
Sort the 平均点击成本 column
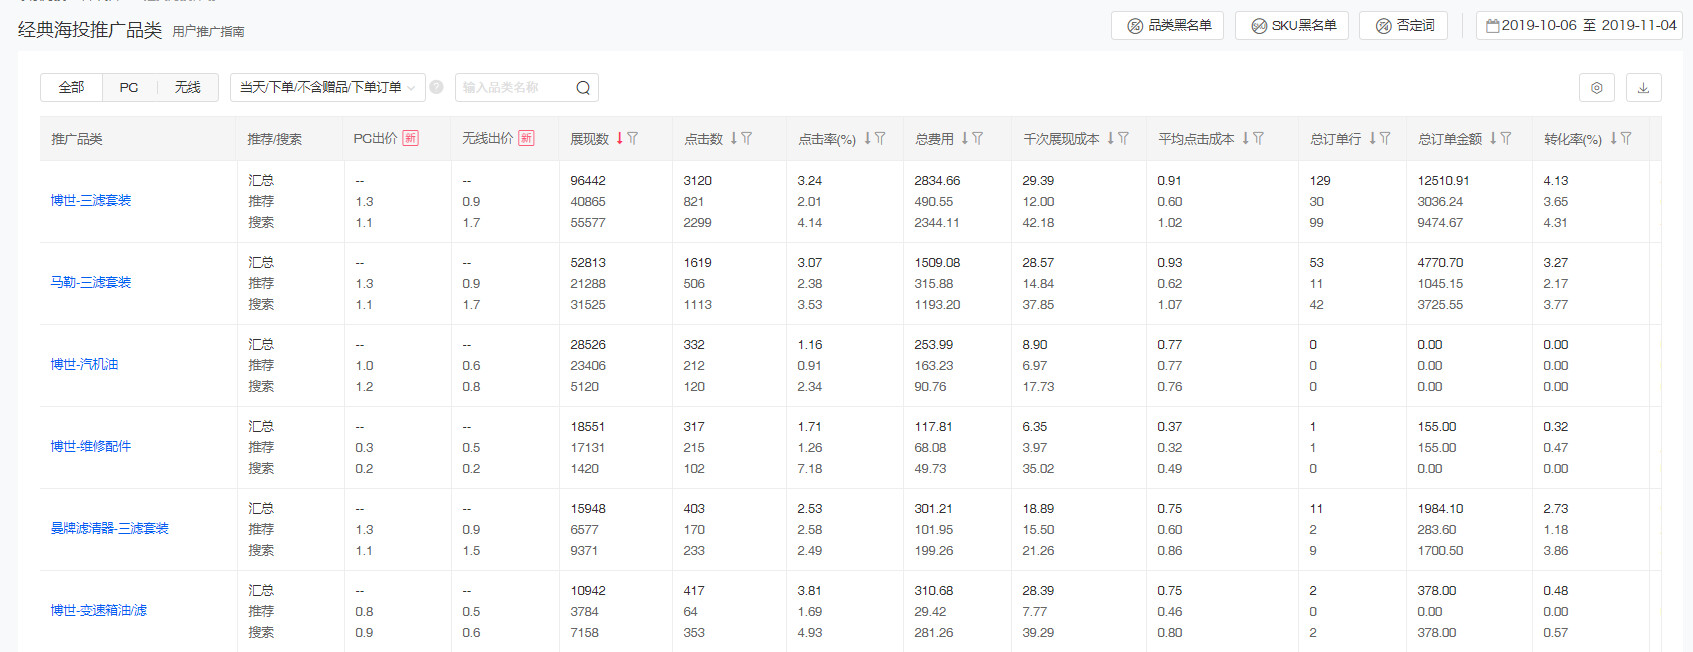click(x=1246, y=139)
